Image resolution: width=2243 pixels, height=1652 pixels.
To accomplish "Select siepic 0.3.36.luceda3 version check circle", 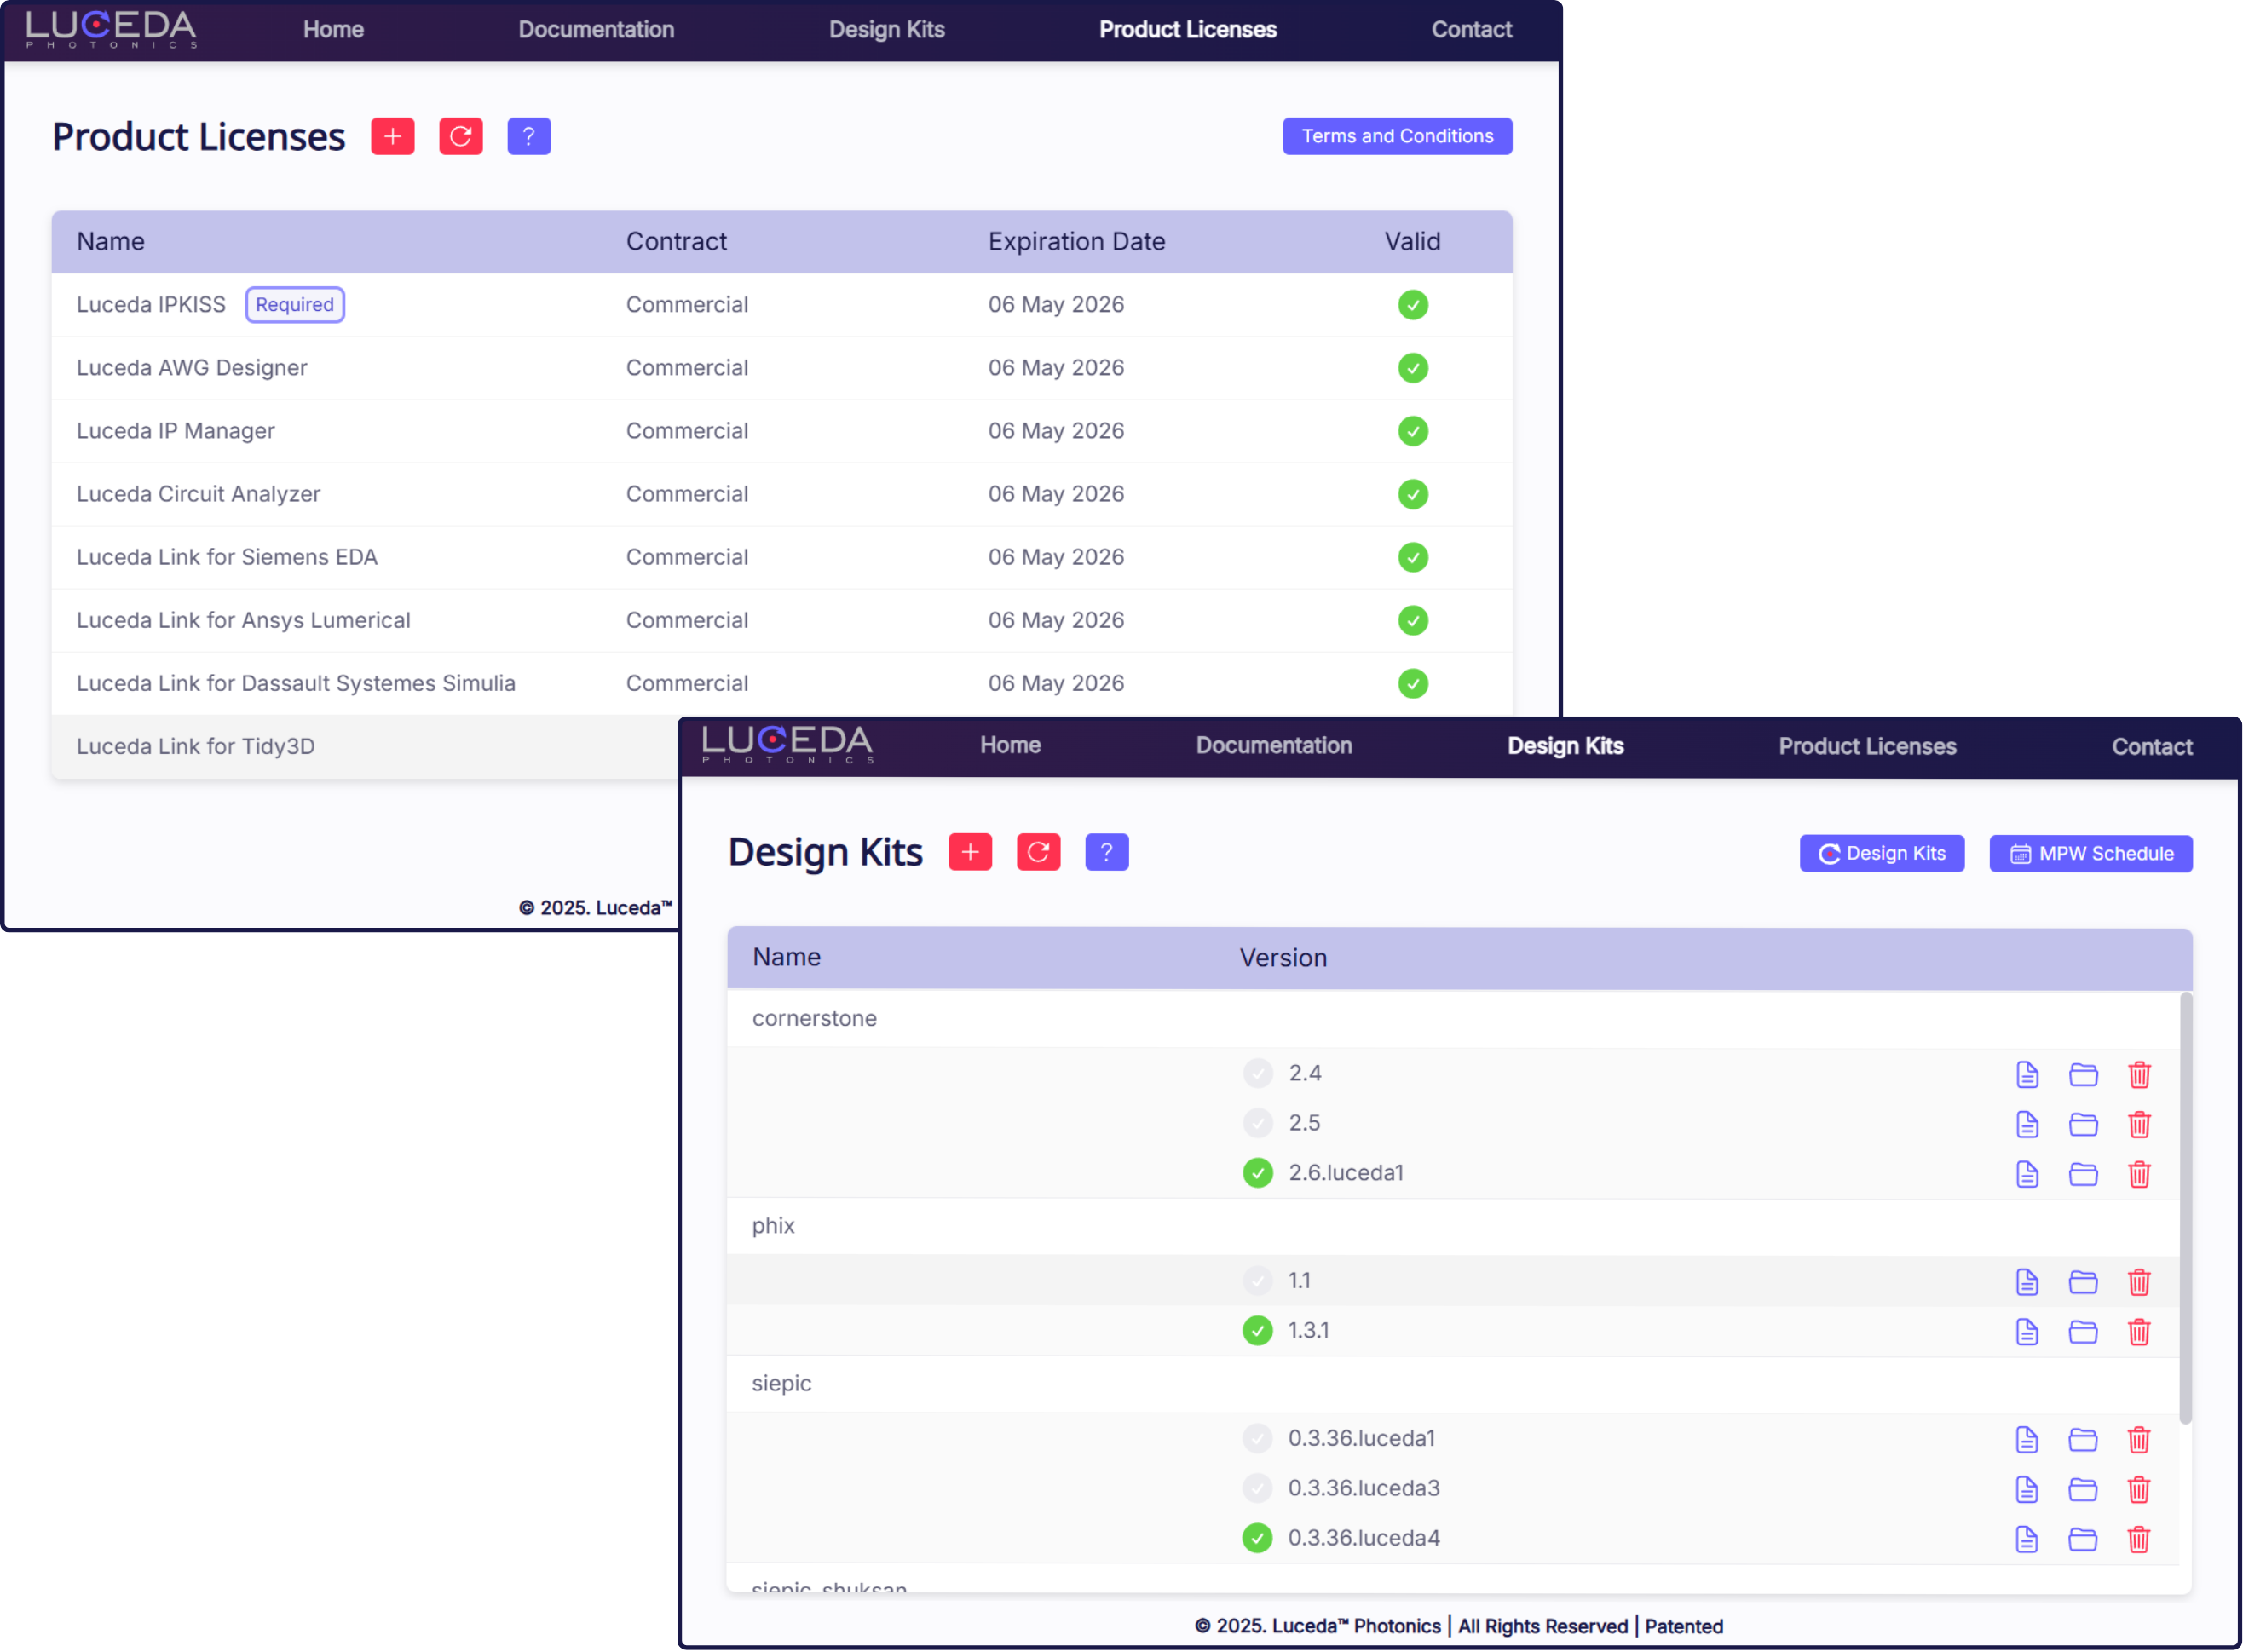I will 1257,1488.
